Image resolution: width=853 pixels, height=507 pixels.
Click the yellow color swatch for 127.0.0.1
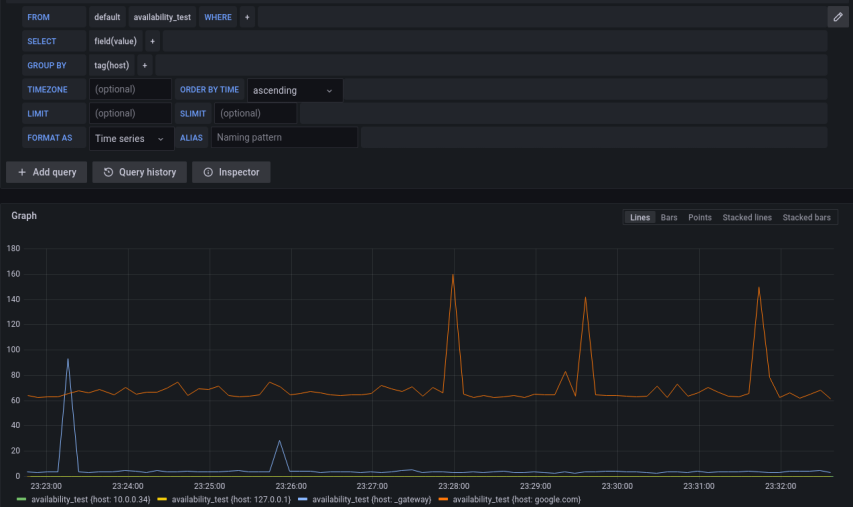[162, 499]
